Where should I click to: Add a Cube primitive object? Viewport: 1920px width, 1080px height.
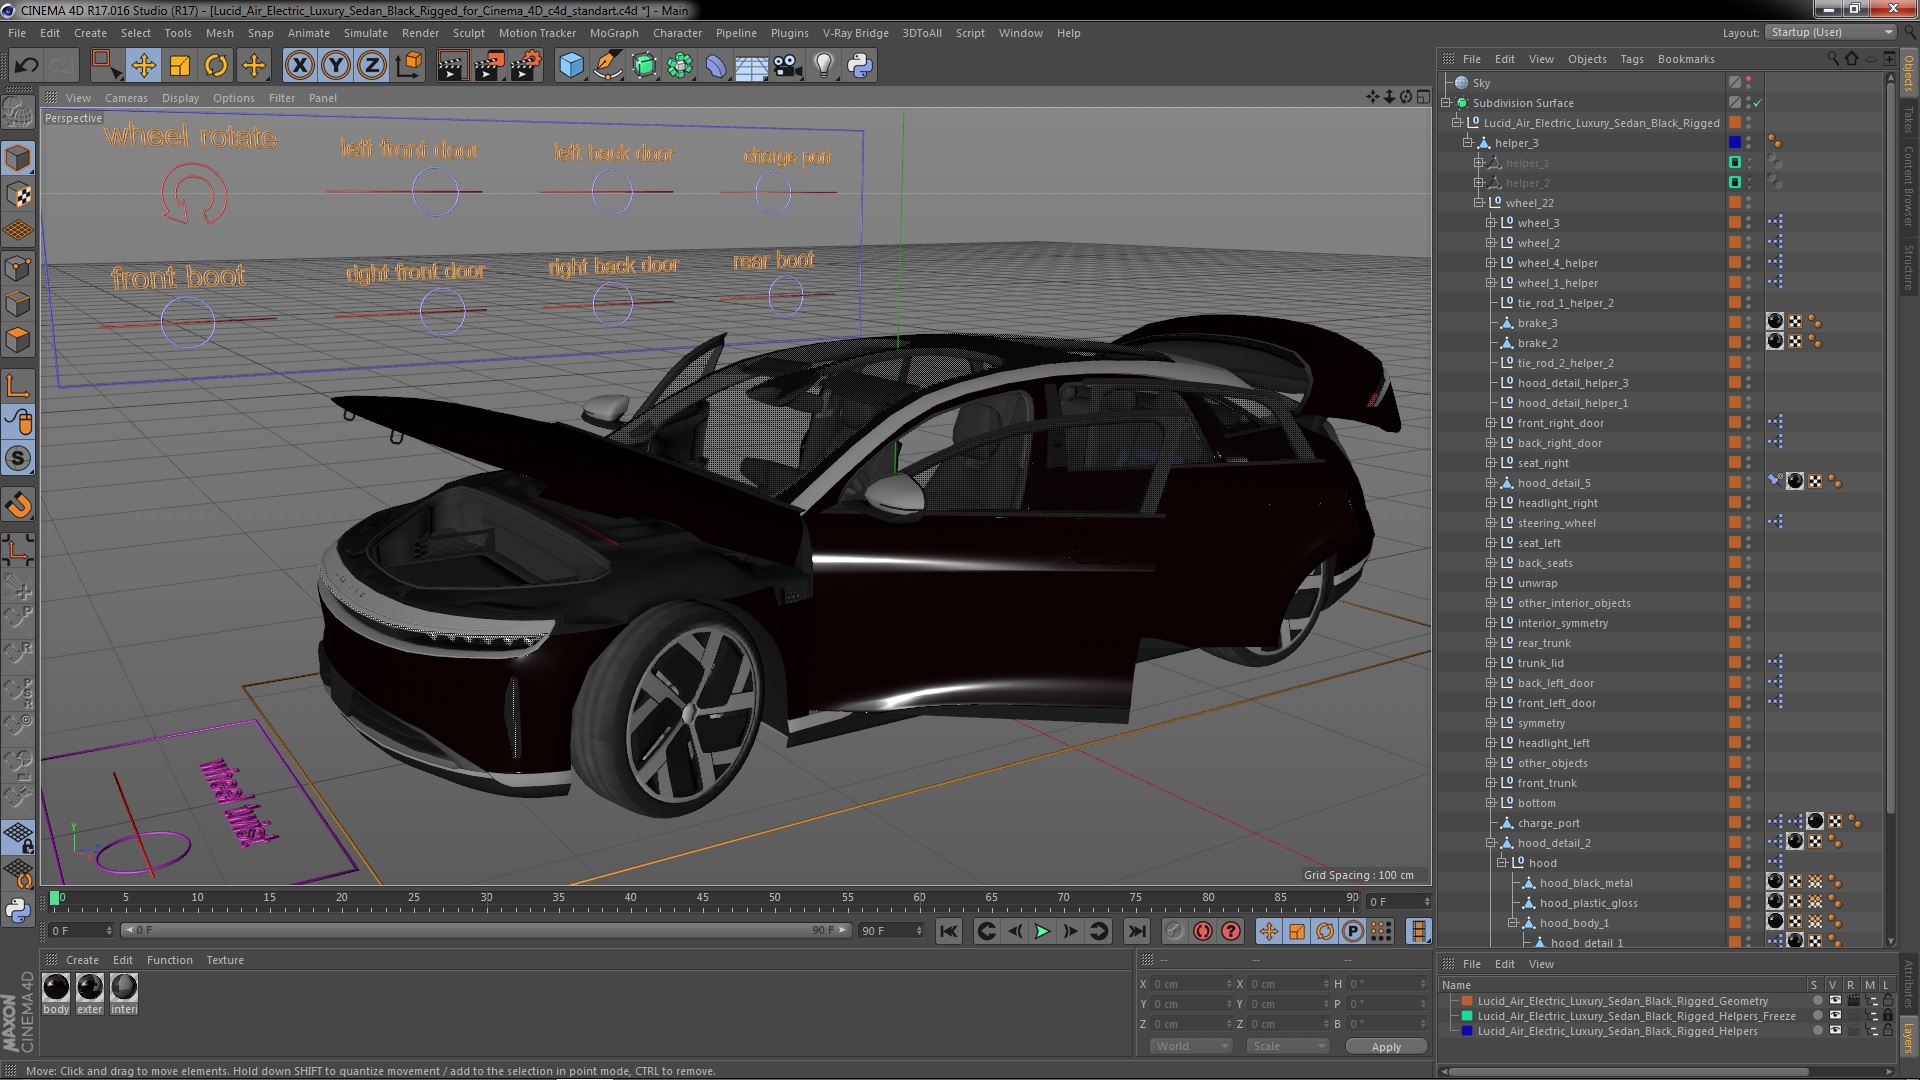[x=571, y=66]
